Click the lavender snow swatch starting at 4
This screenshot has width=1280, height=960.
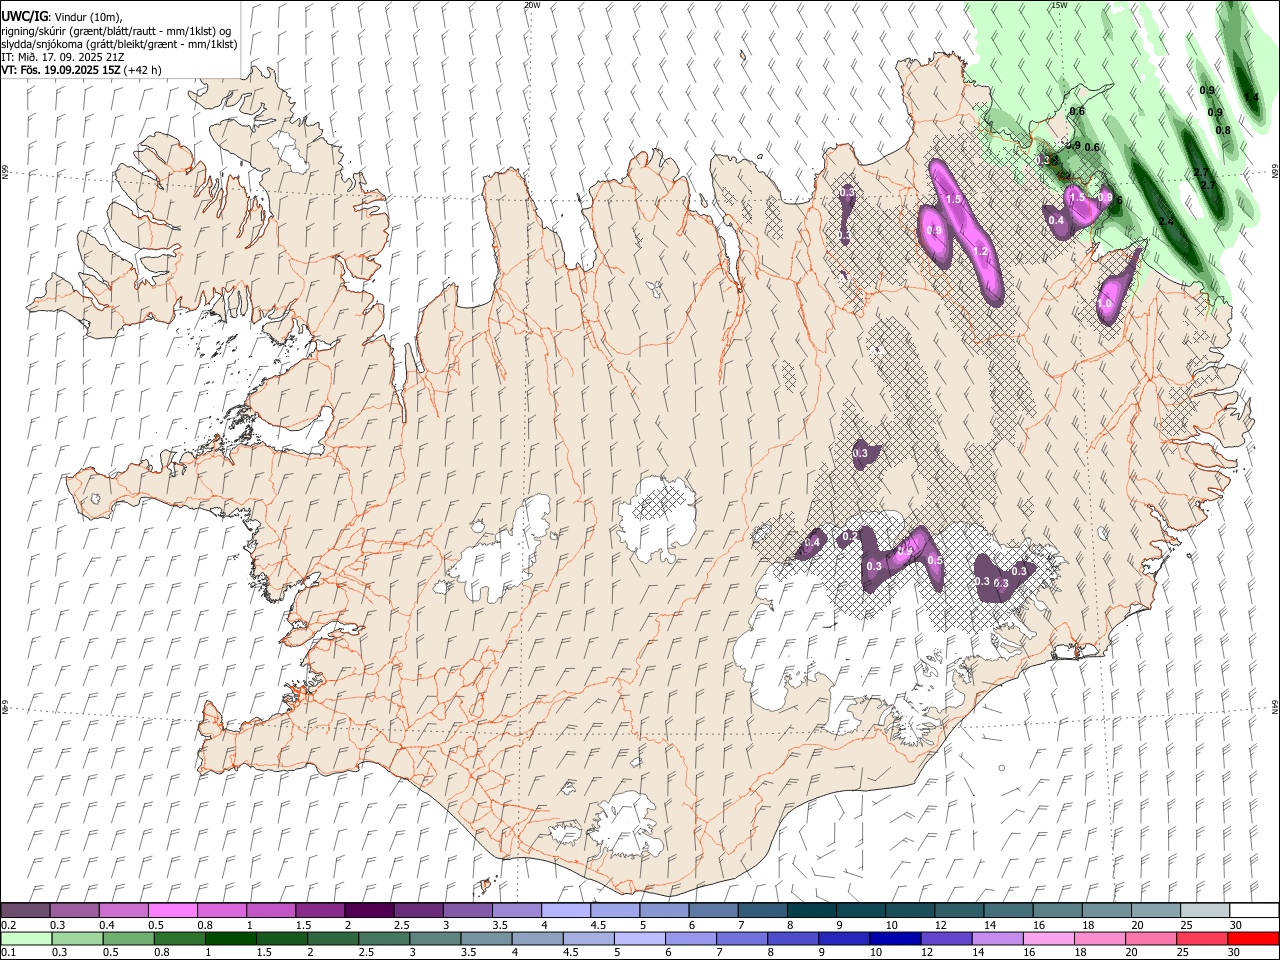565,910
